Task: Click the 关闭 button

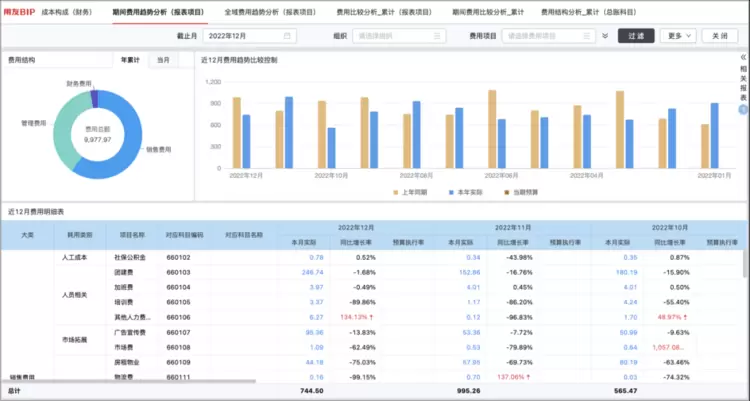Action: click(x=719, y=35)
